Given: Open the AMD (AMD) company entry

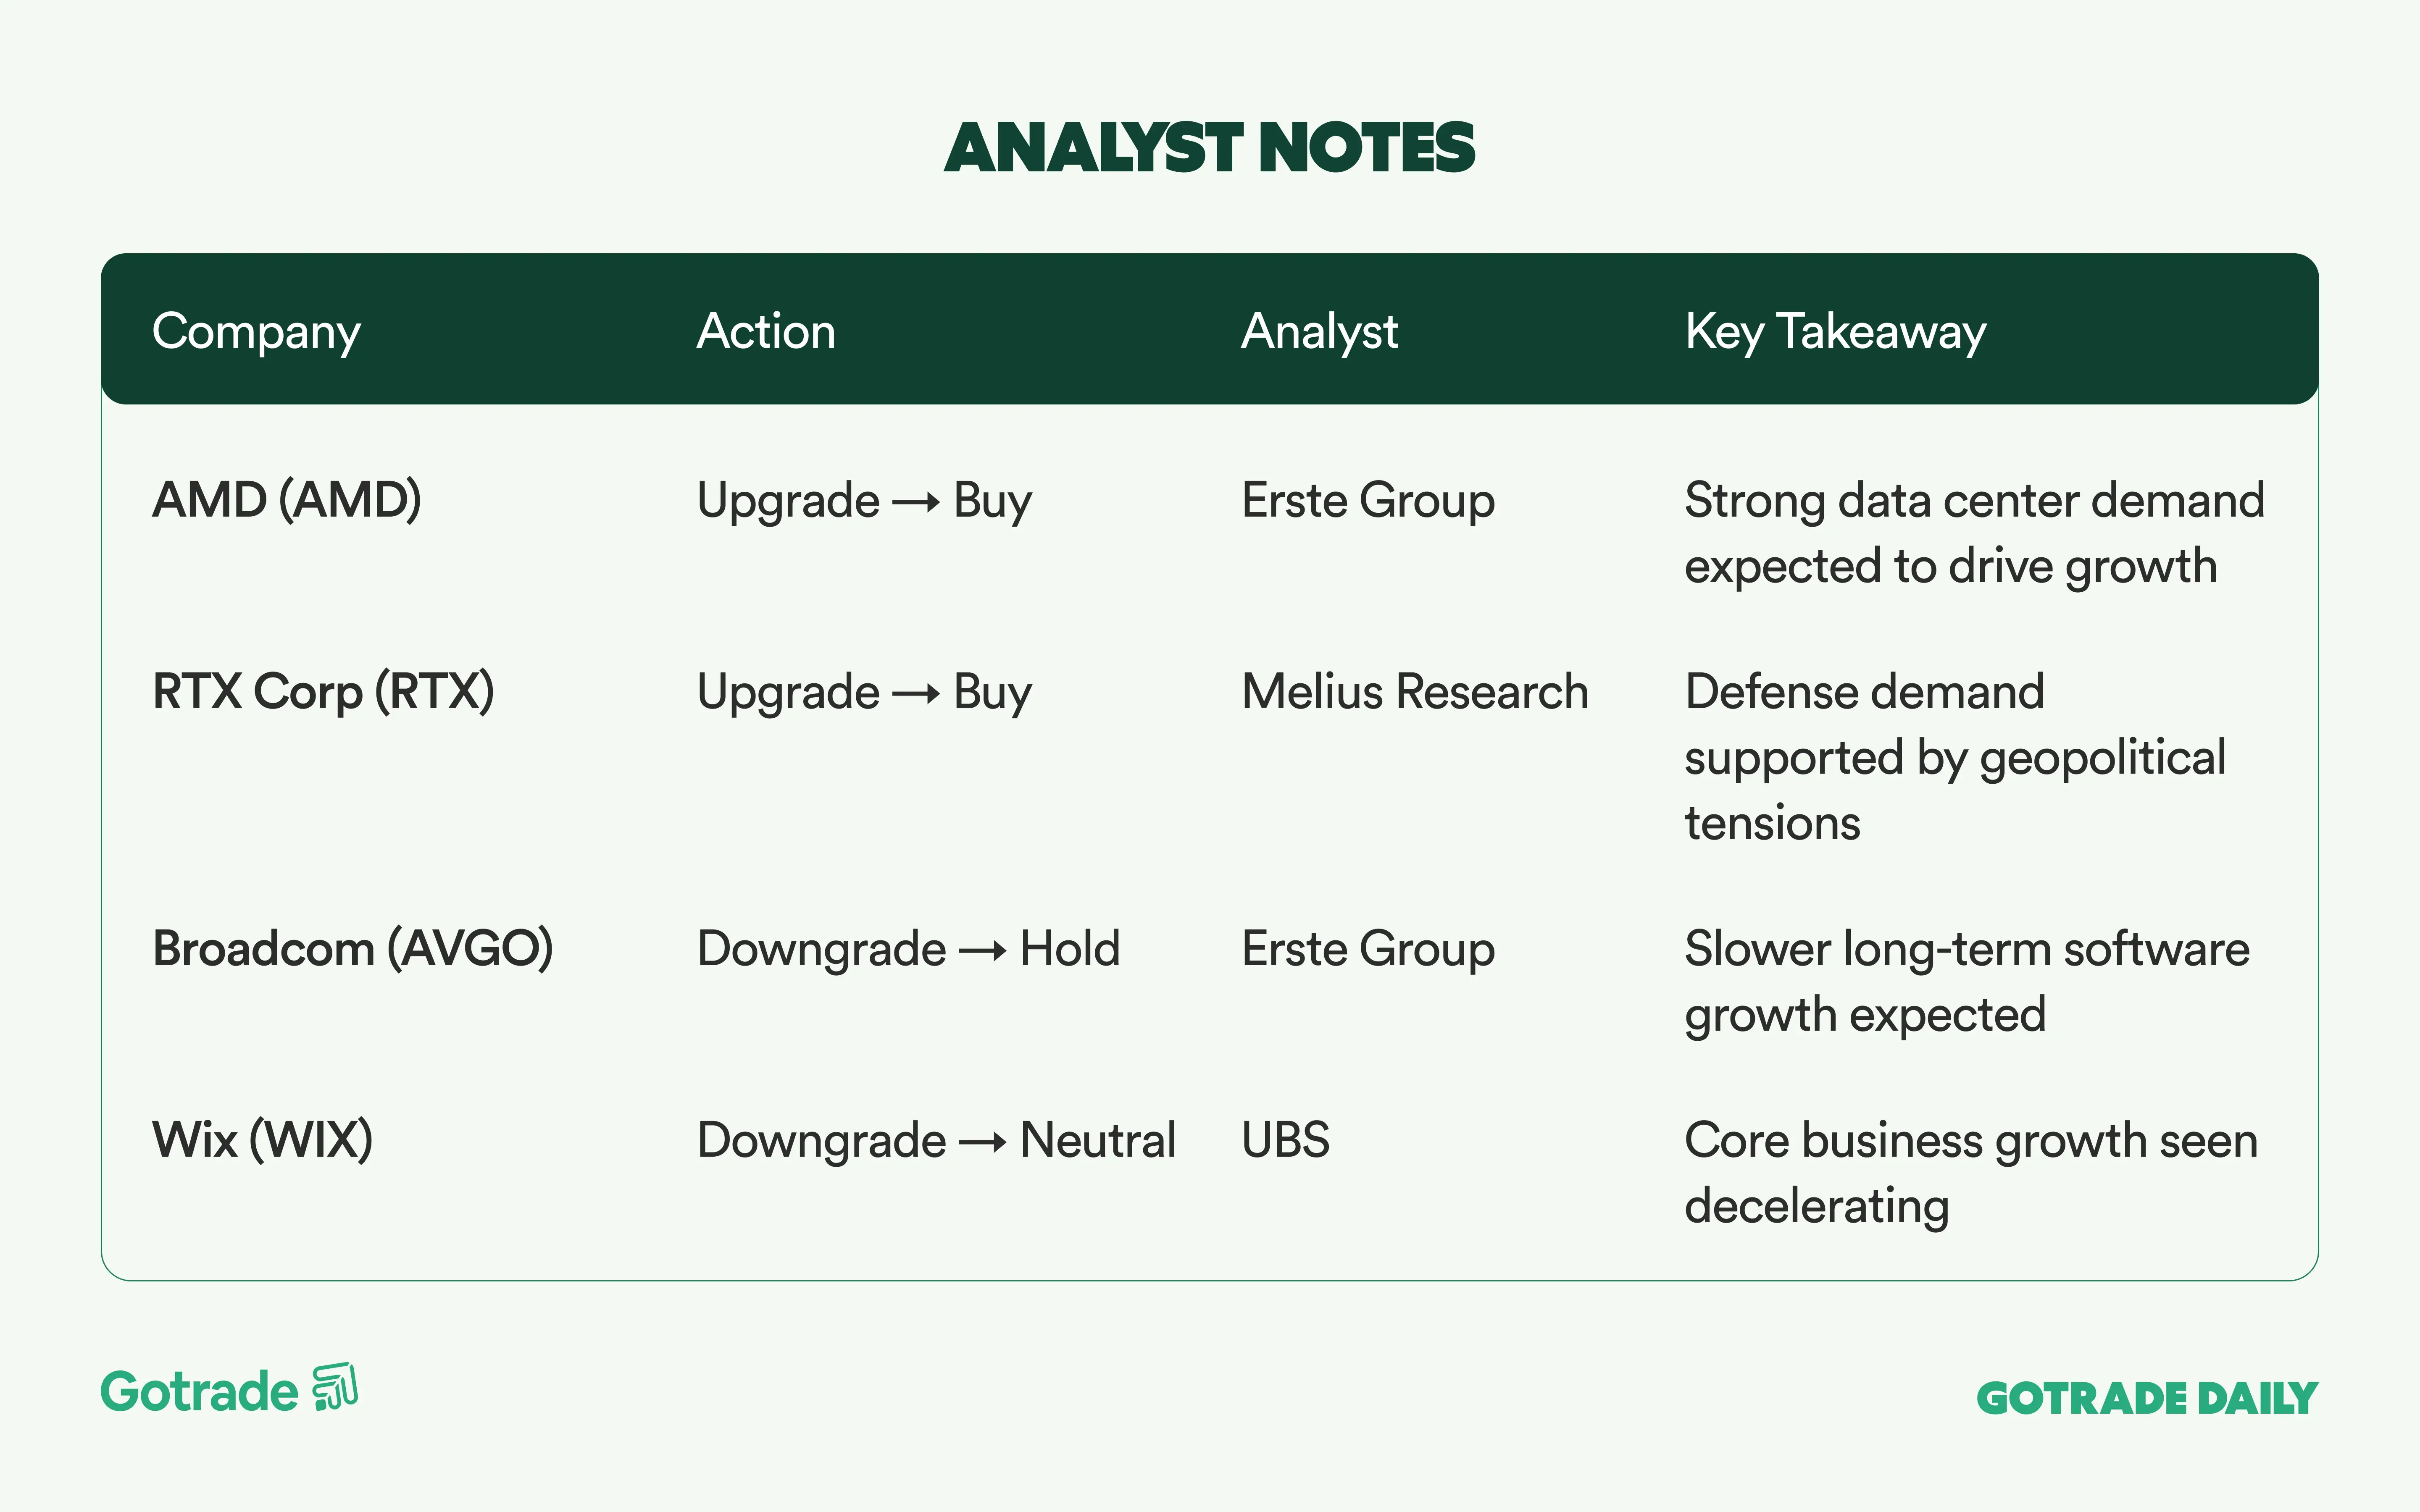Looking at the screenshot, I should click(287, 500).
